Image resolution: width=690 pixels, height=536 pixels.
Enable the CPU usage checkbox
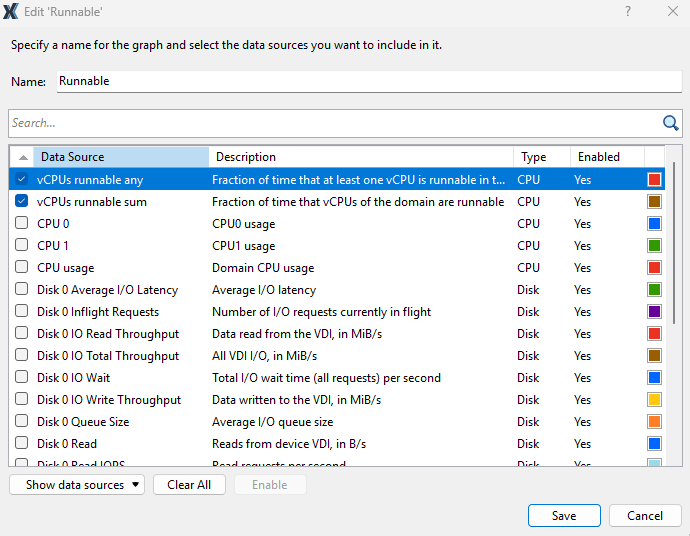click(x=22, y=268)
